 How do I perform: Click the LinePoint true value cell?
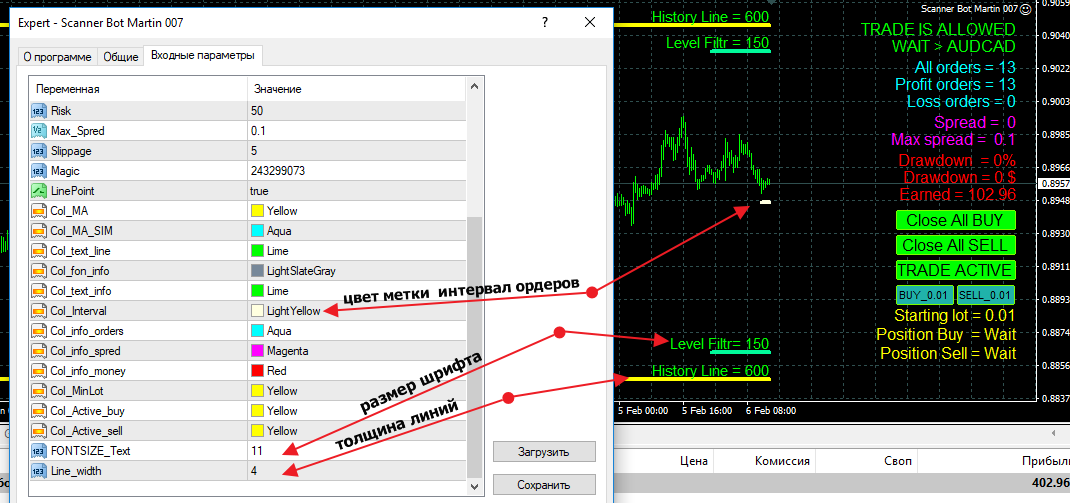coord(356,191)
